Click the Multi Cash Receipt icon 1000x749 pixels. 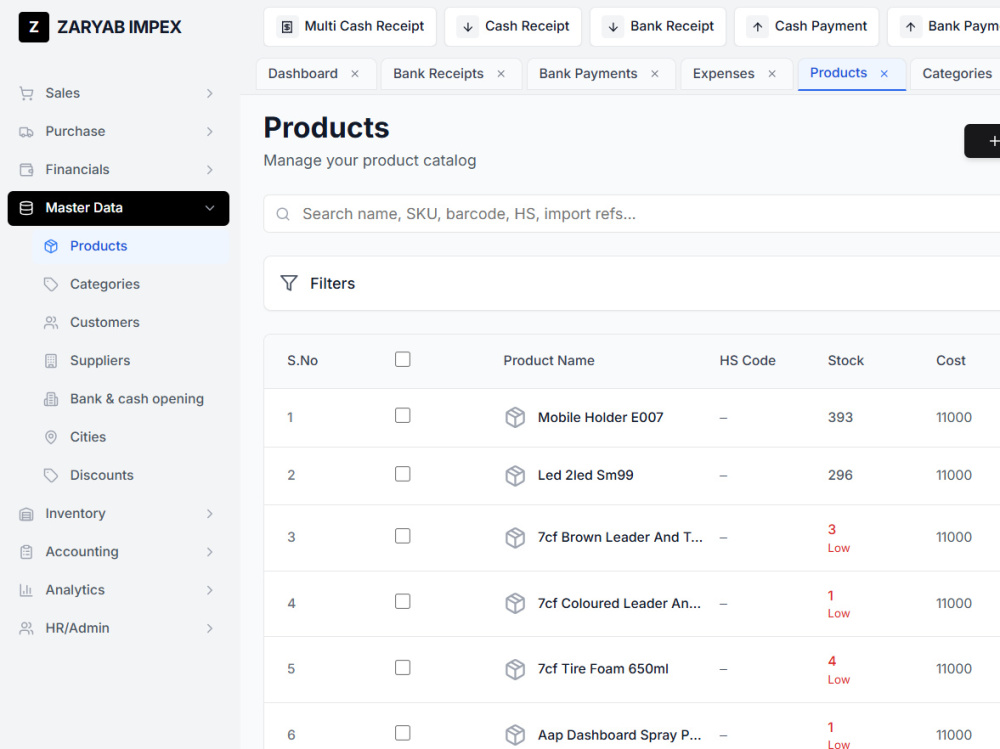pyautogui.click(x=287, y=27)
